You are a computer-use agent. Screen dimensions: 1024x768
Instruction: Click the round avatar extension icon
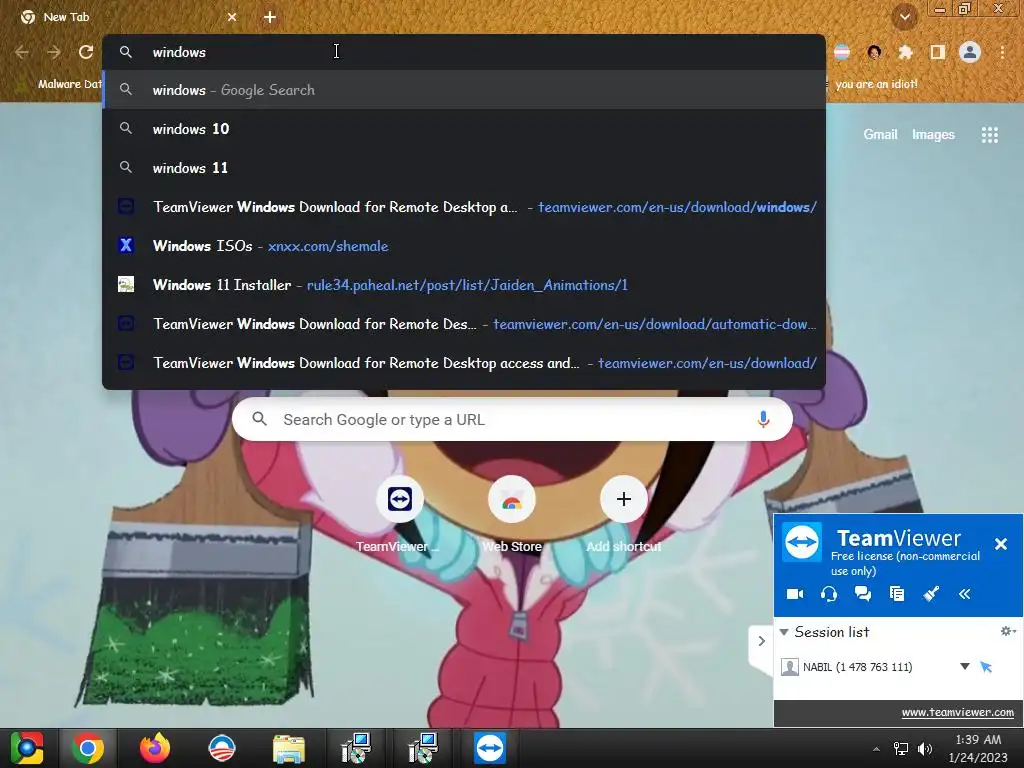coord(874,52)
